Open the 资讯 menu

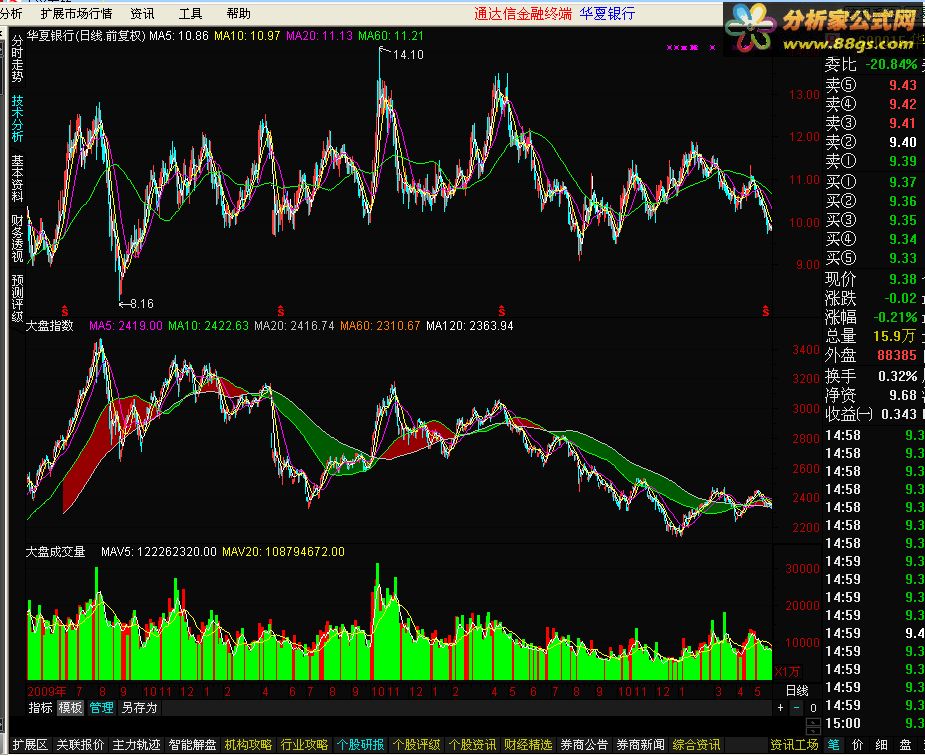pos(142,14)
